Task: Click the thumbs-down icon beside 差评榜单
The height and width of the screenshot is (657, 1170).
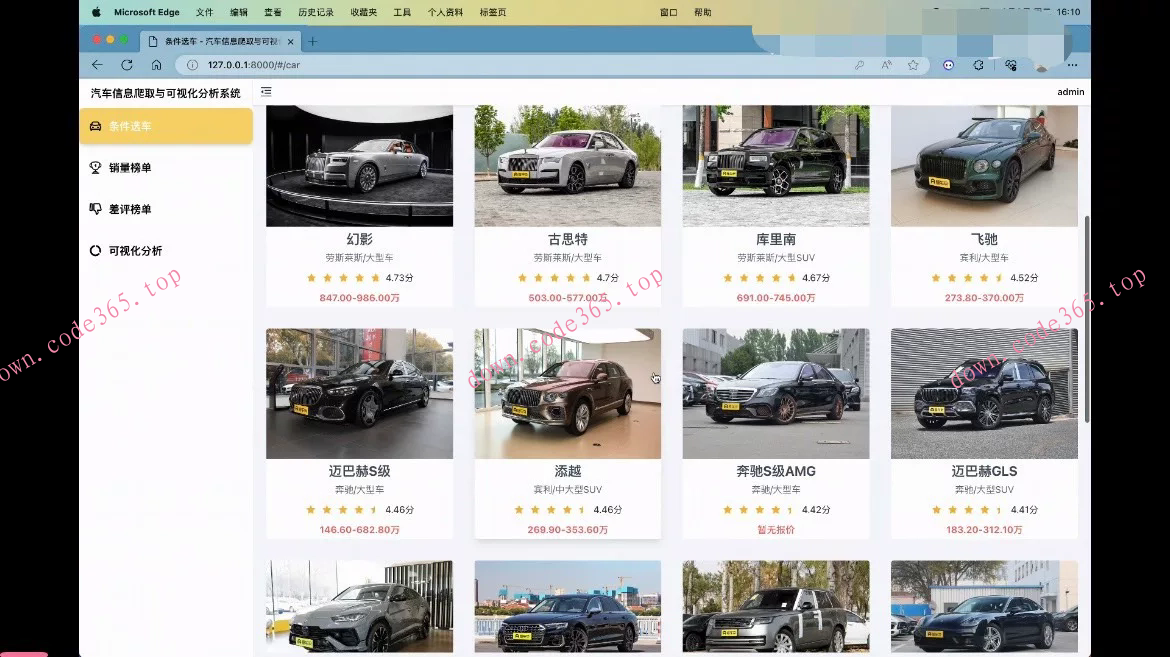Action: [x=96, y=209]
